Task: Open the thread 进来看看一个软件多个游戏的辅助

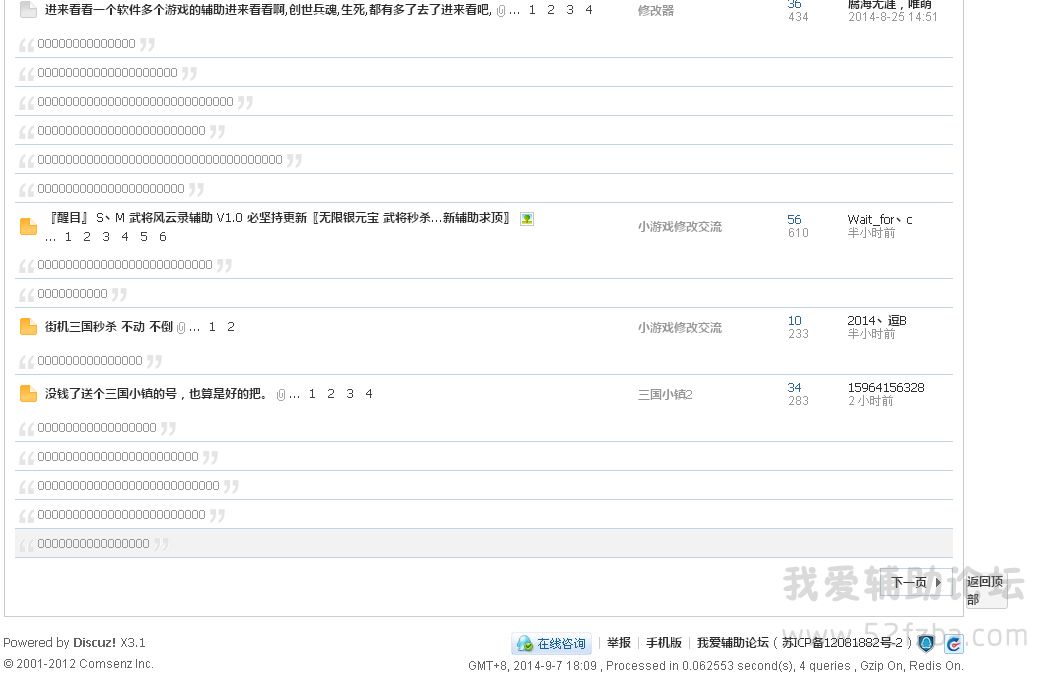Action: coord(268,10)
